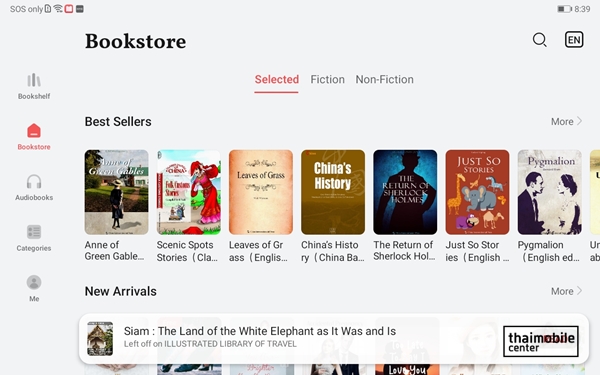Open The Return of Sherlock Holmes cover
600x375 pixels.
coord(405,192)
